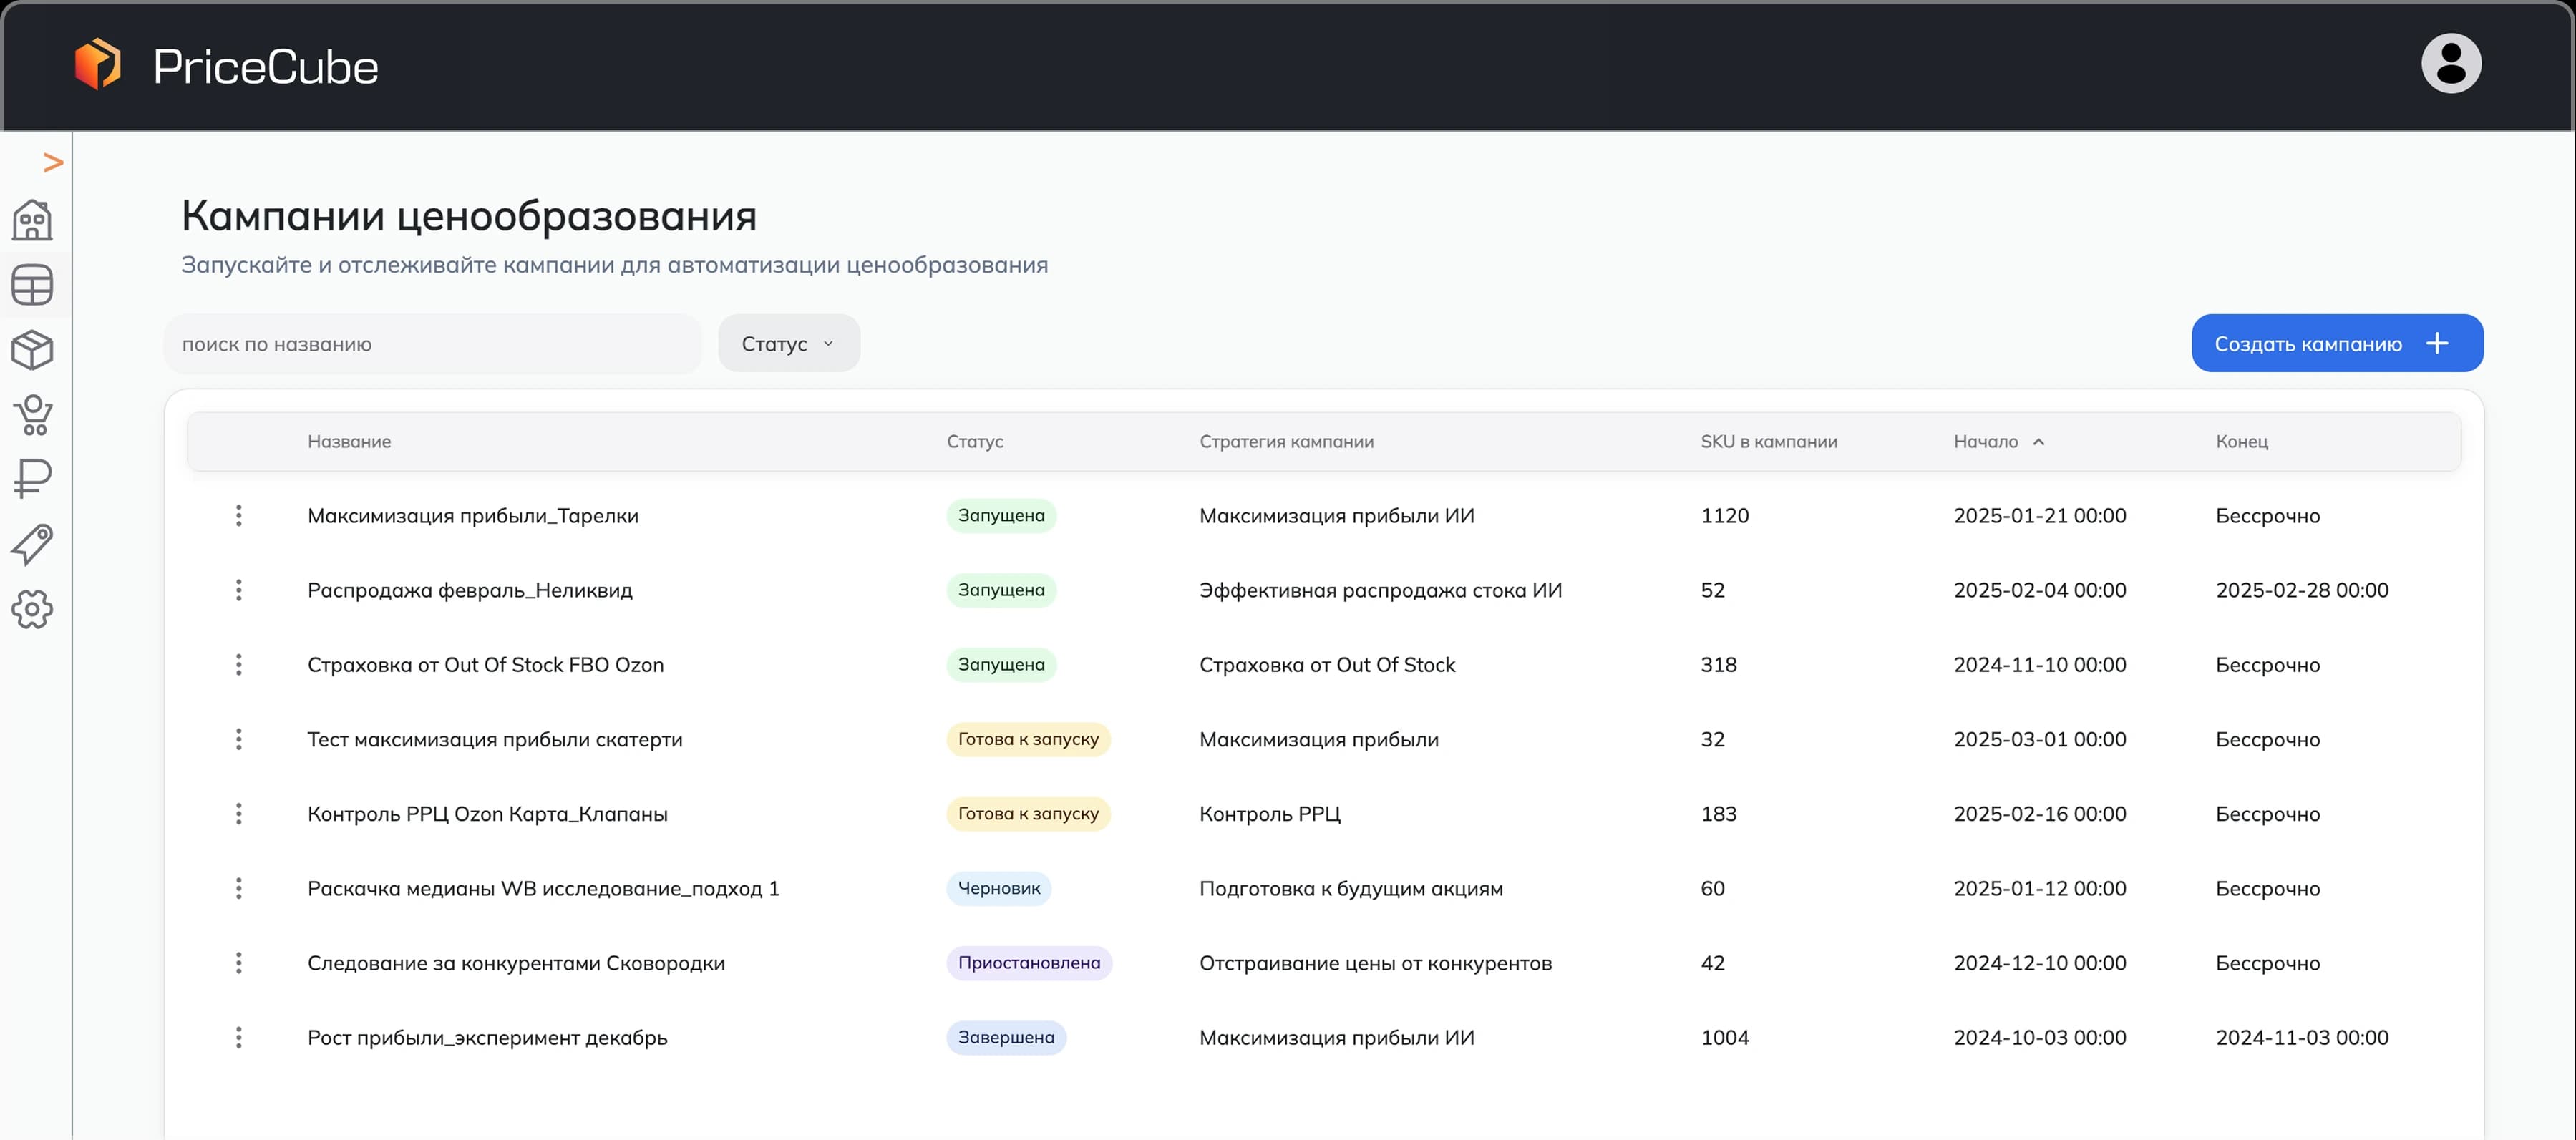Click the Черновик status badge
Image resolution: width=2576 pixels, height=1140 pixels.
pos(998,888)
